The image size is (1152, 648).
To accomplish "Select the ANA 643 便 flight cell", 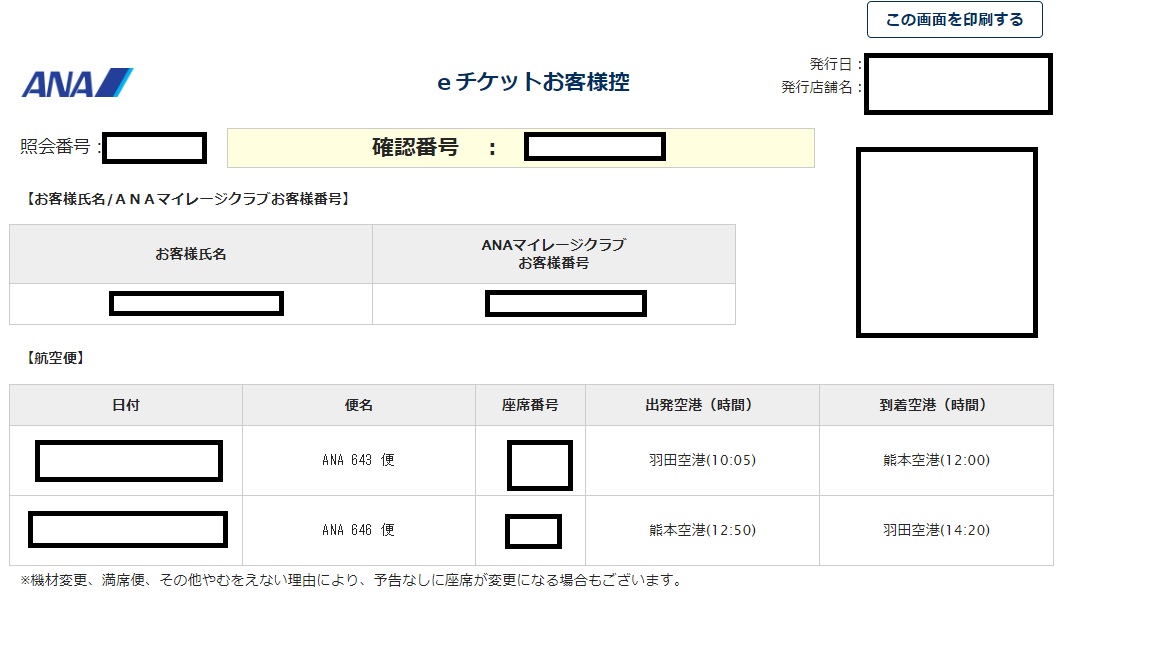I will pos(358,460).
